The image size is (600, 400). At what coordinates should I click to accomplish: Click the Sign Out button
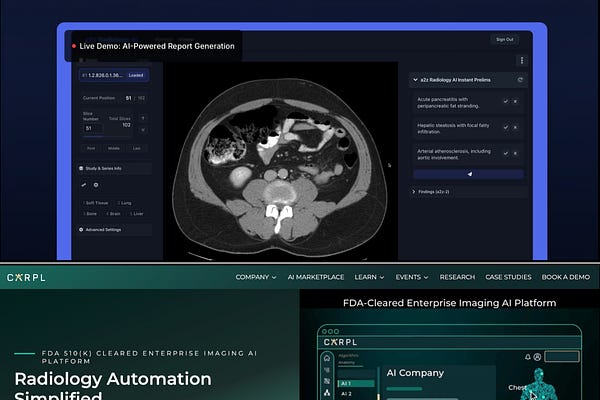[x=505, y=39]
